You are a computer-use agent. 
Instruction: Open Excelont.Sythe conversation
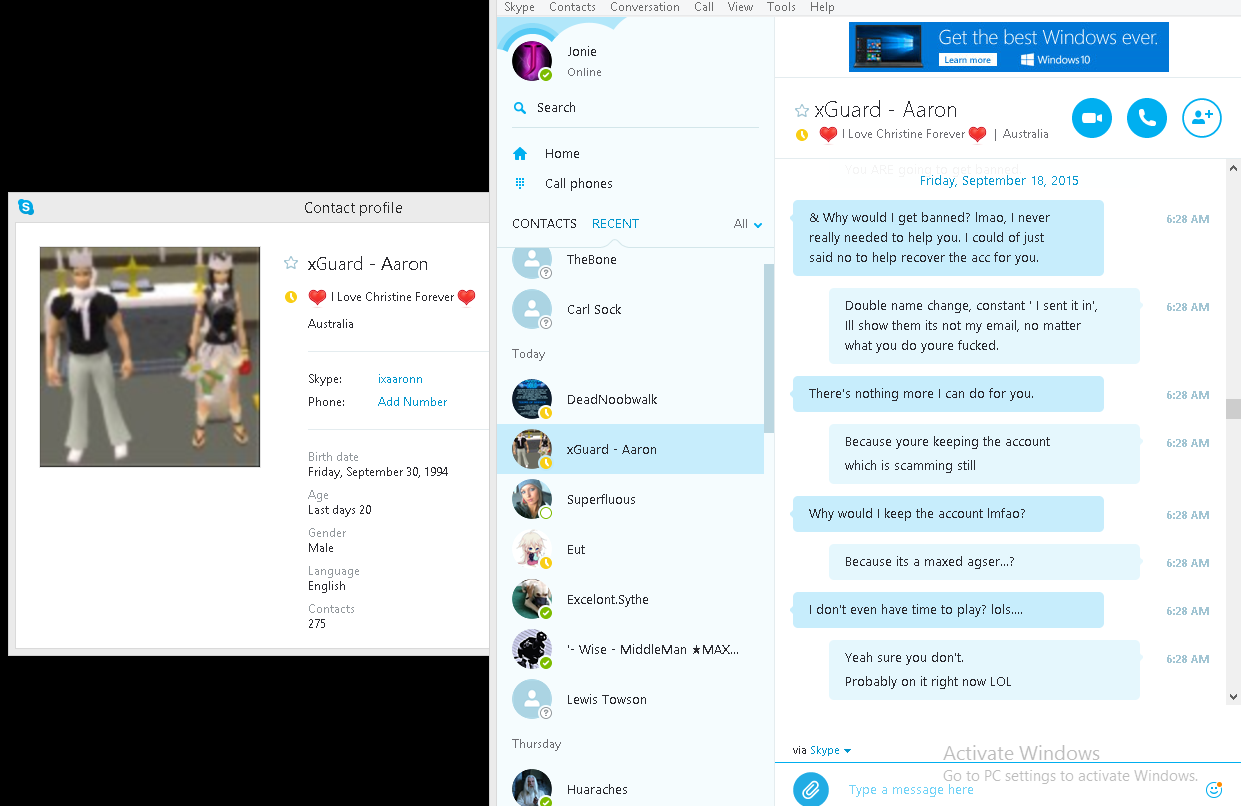pos(630,599)
